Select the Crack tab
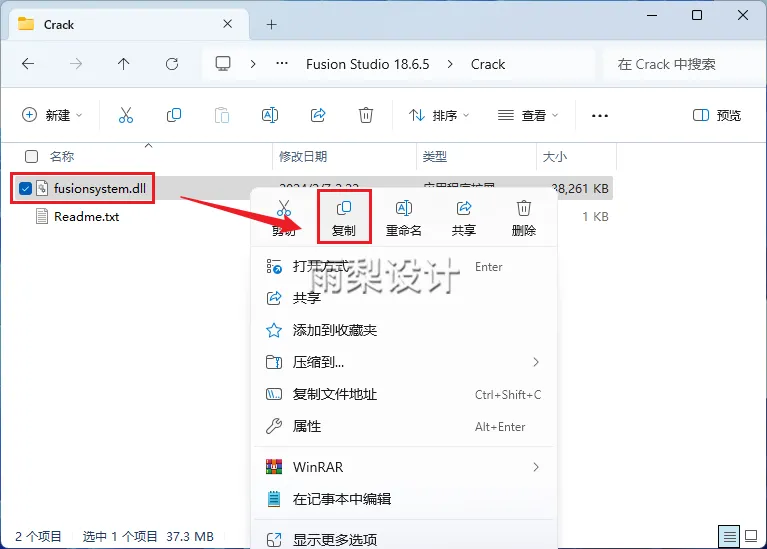Screen dimensions: 767x549 point(129,24)
